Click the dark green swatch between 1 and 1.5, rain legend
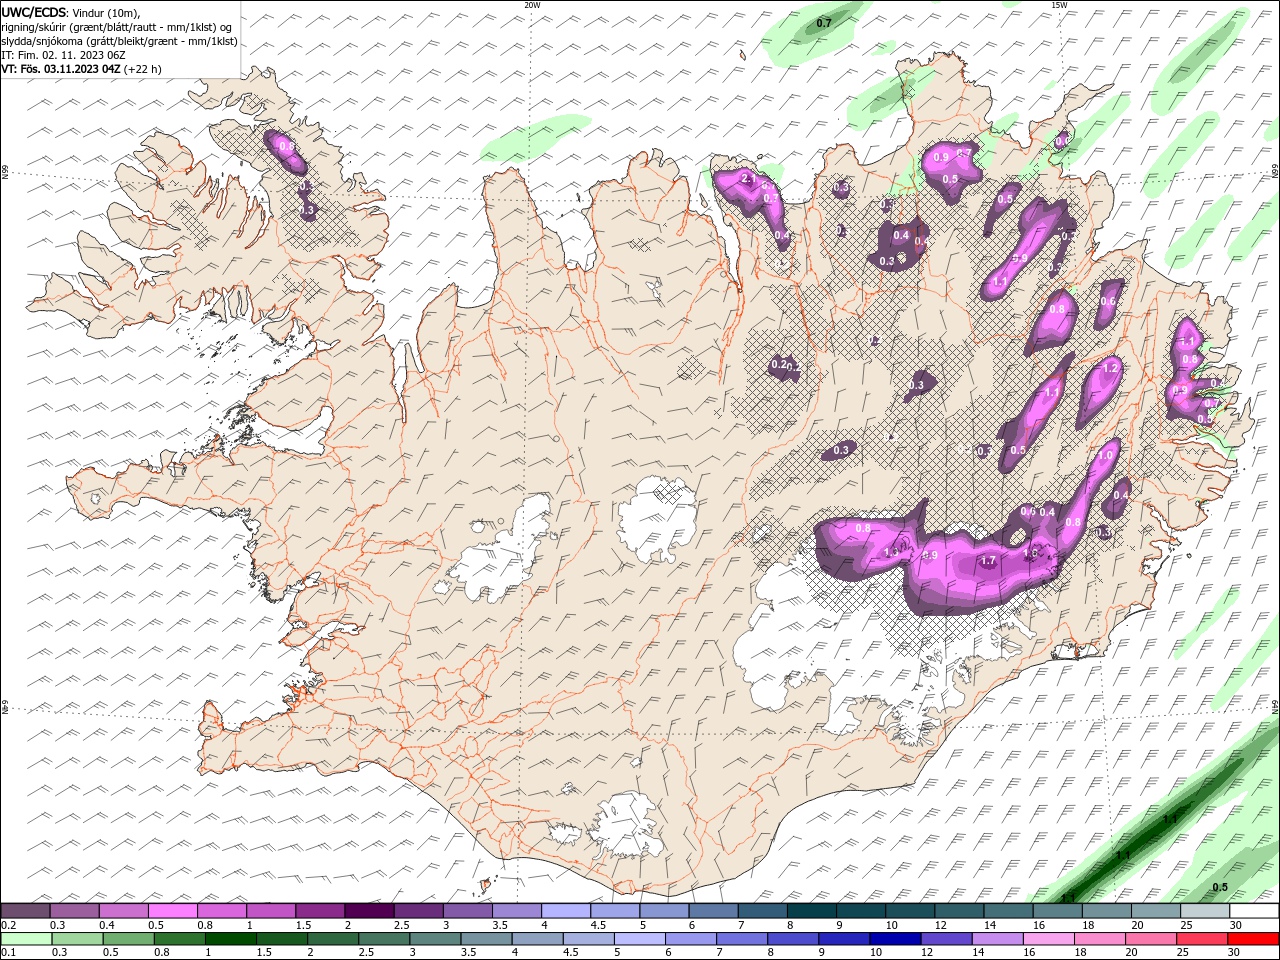 coord(231,939)
